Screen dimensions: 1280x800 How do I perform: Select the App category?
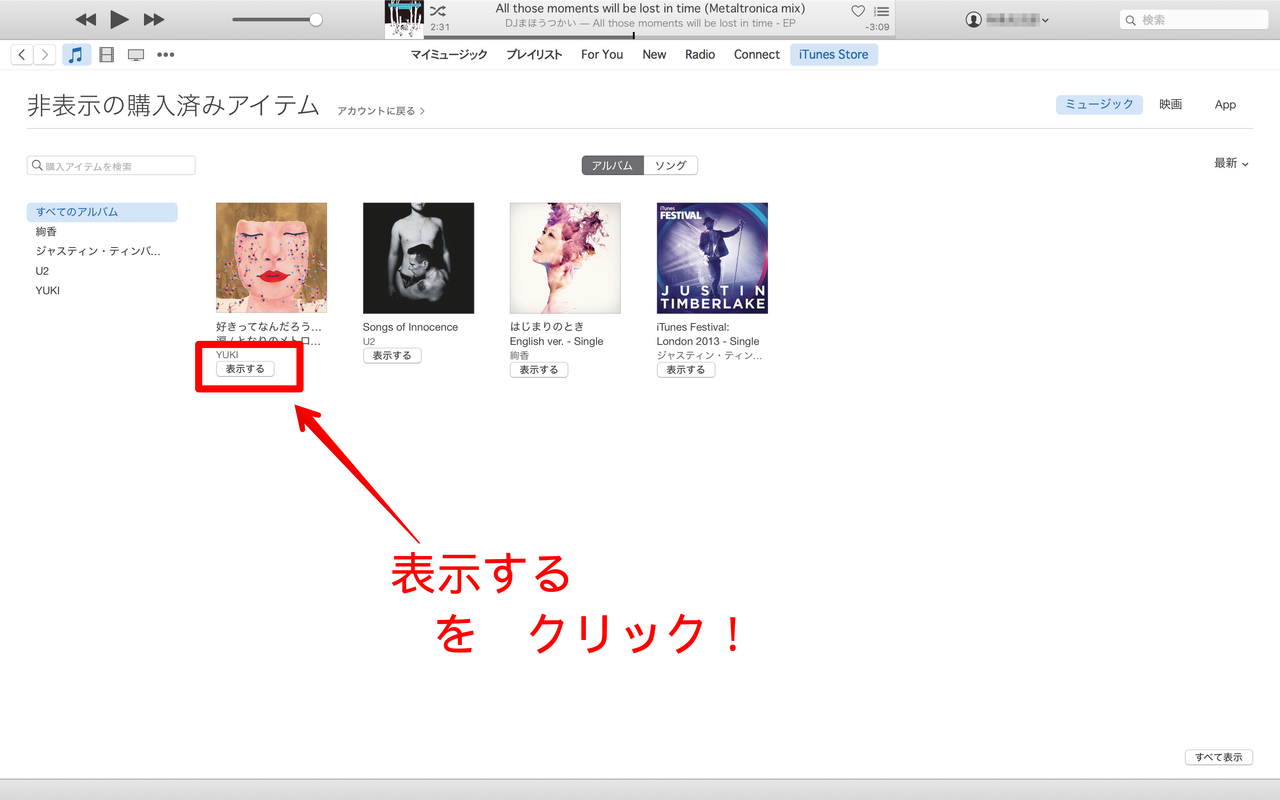click(x=1225, y=104)
